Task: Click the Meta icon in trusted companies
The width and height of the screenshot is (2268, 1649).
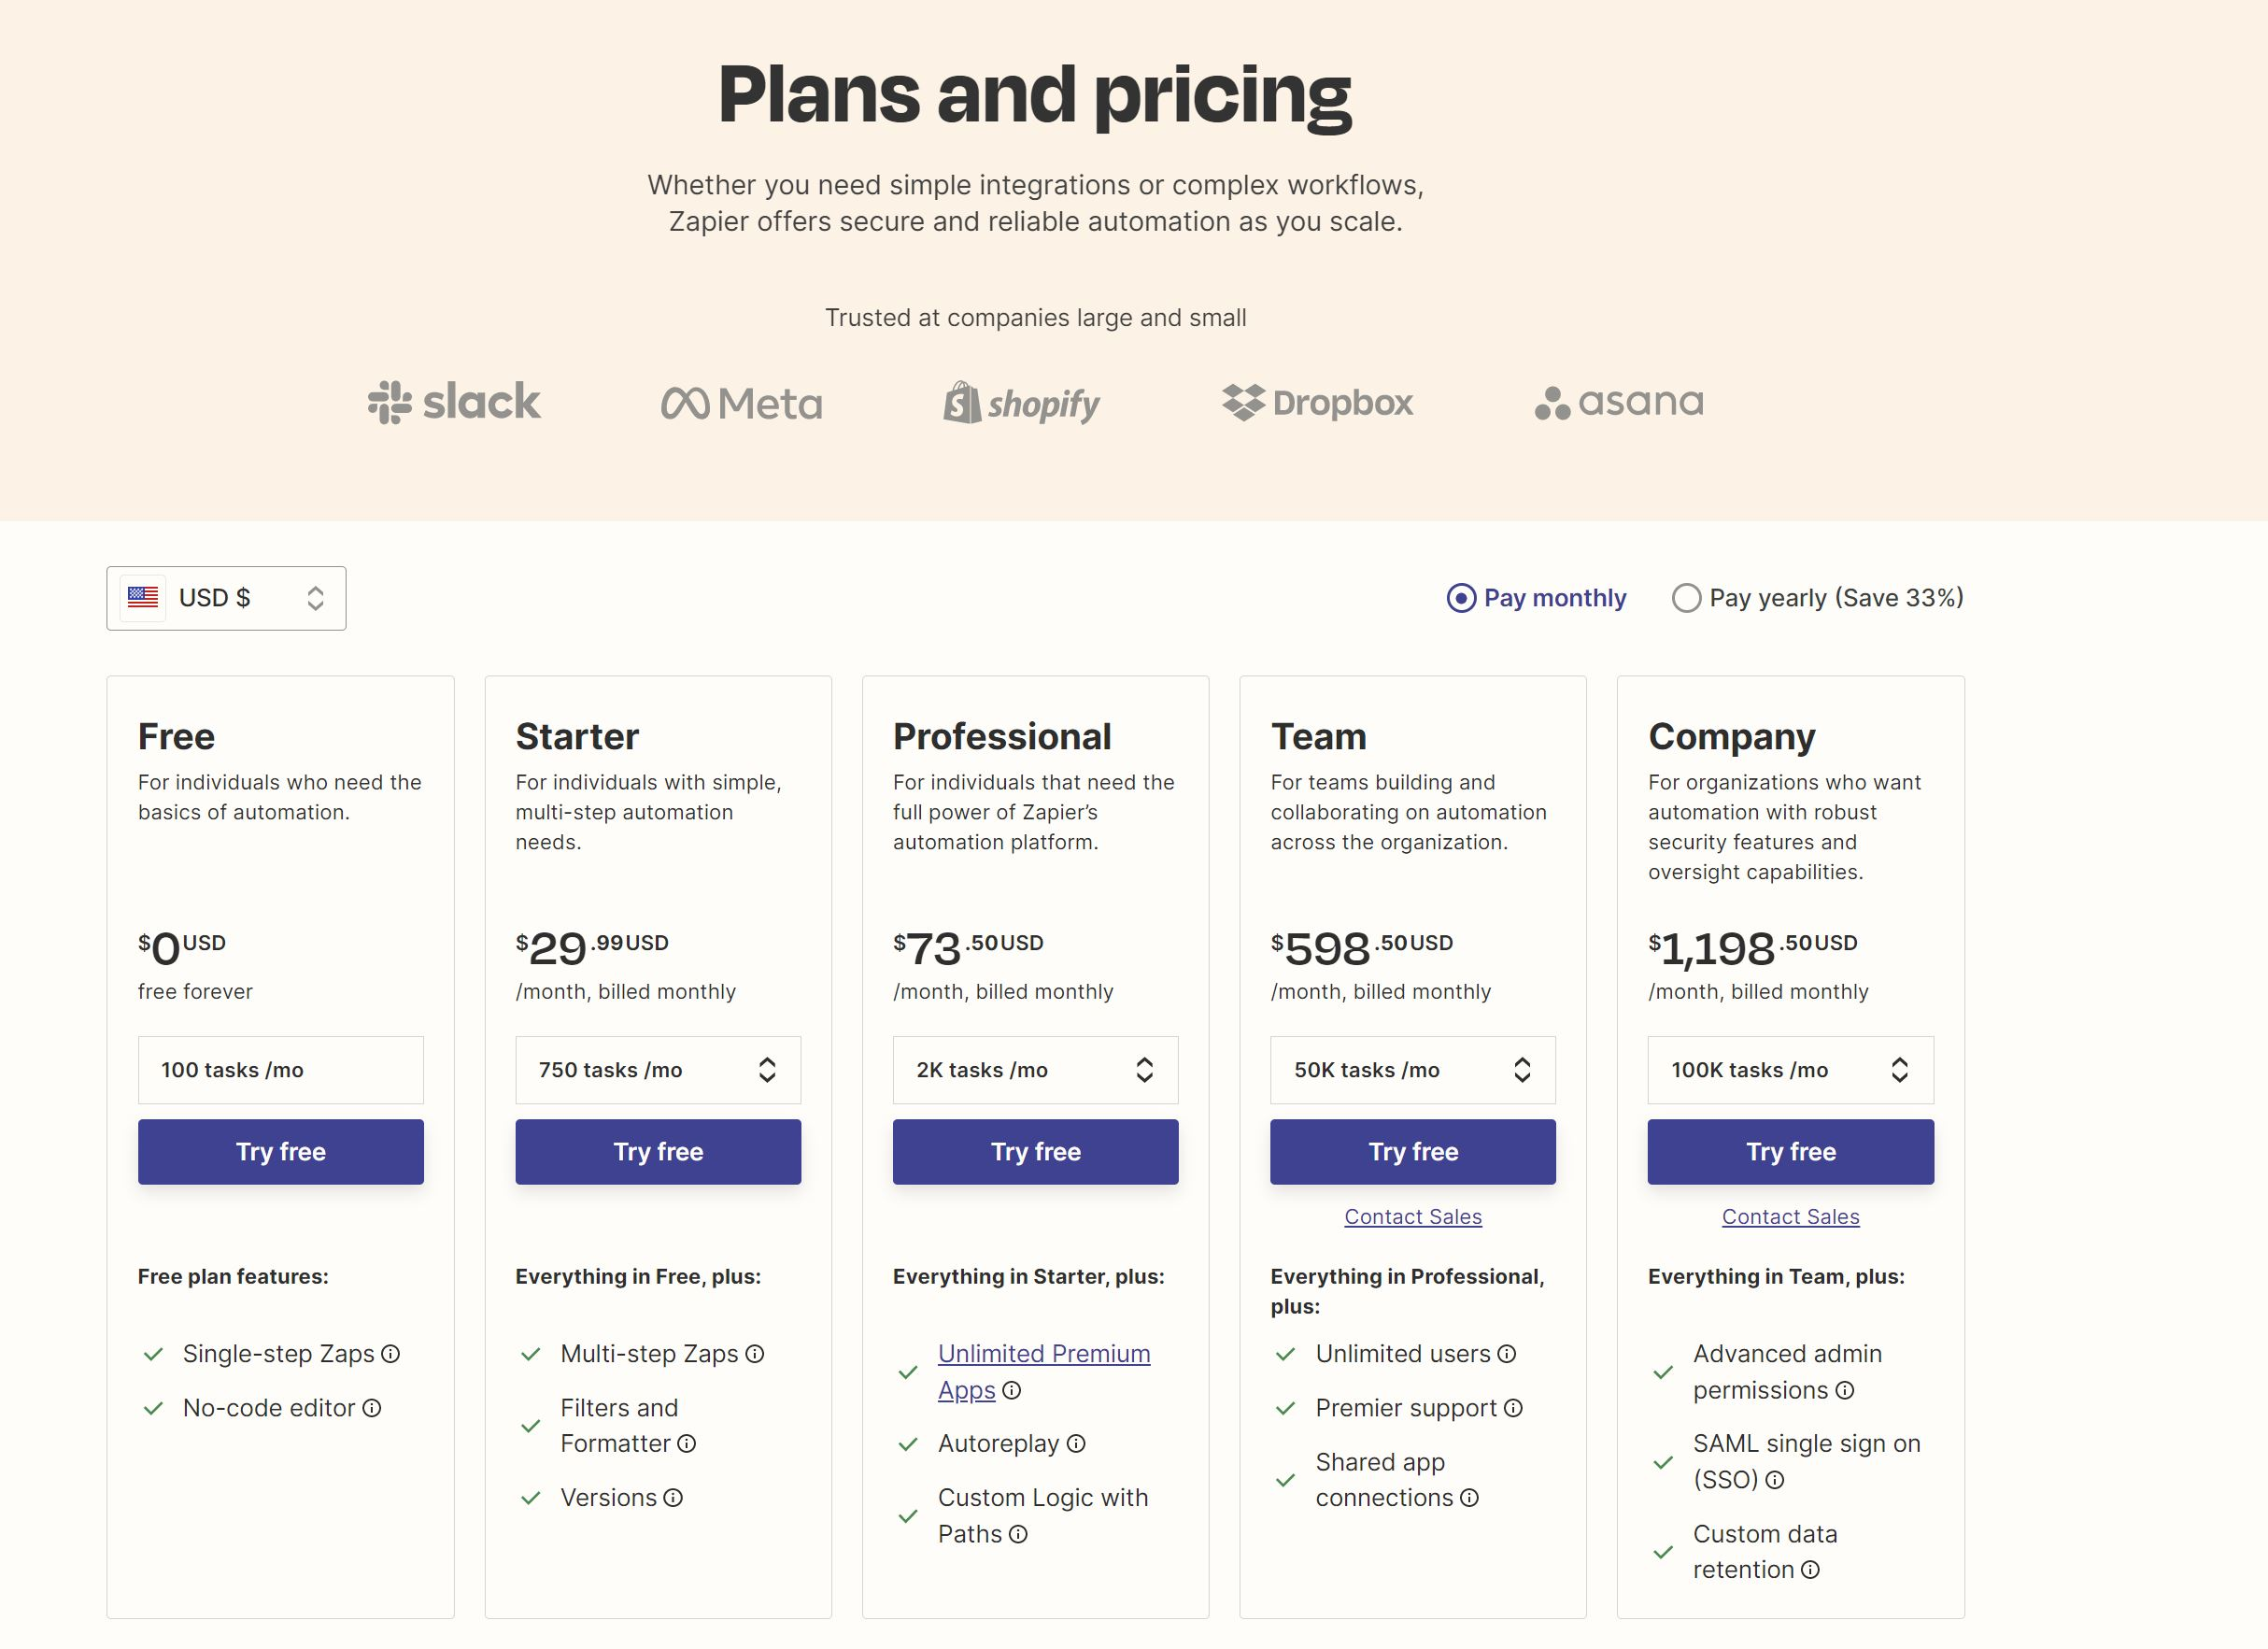Action: 738,400
